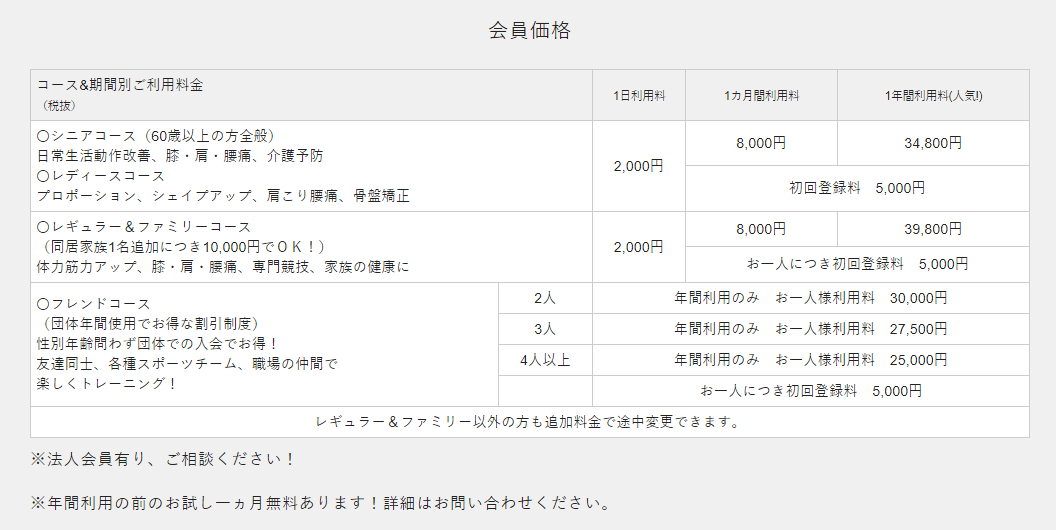Select the フレンドコース line
1056x530 pixels.
pos(94,304)
